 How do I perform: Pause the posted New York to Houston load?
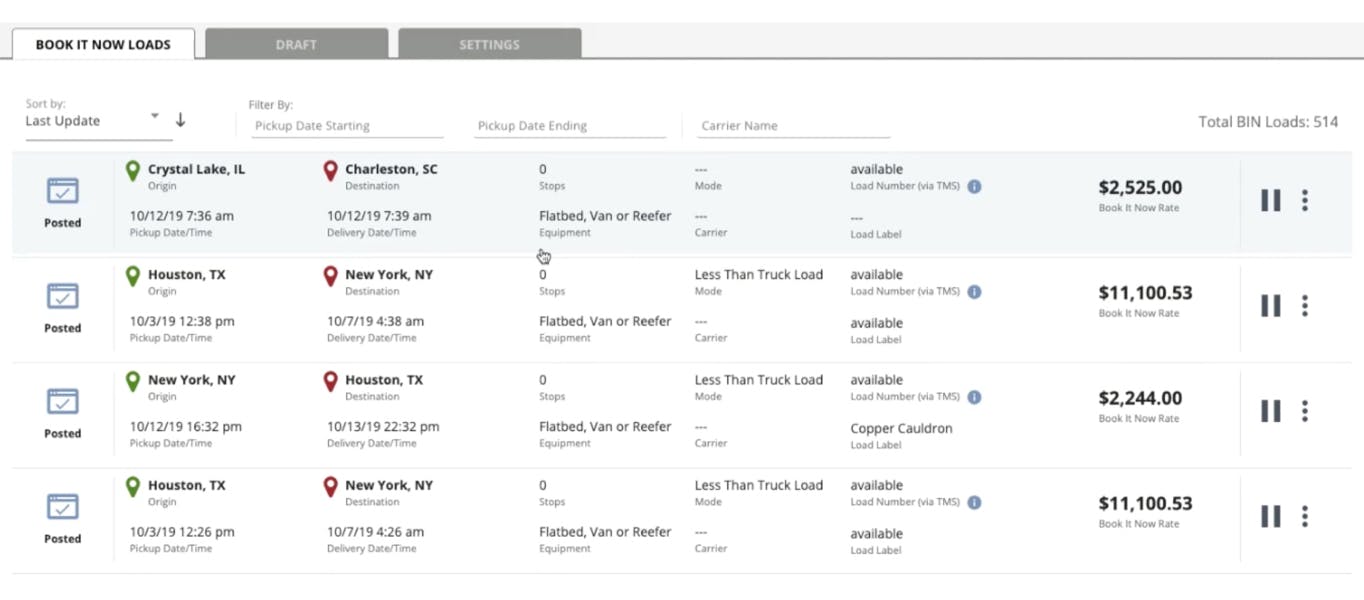point(1270,410)
